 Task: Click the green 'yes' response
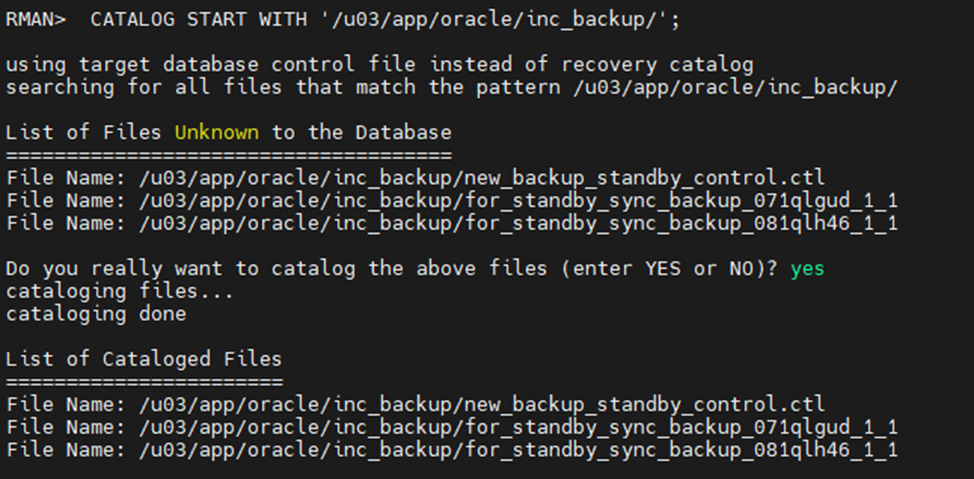coord(807,269)
